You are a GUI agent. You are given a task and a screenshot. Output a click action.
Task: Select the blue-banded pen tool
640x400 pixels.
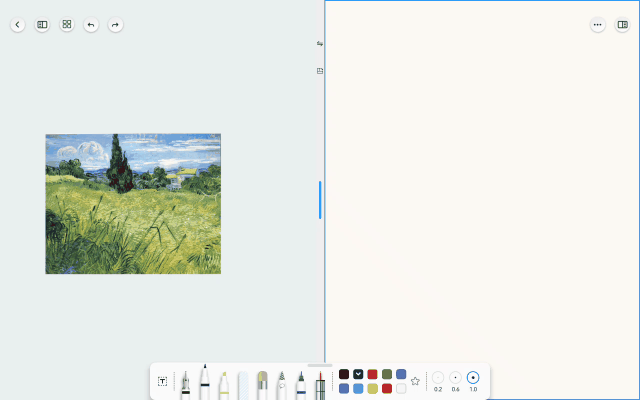click(x=301, y=385)
